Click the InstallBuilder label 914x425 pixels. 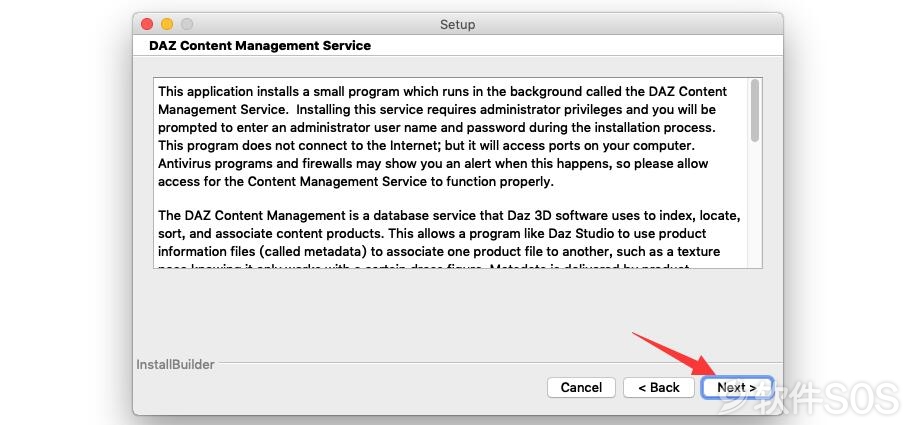175,364
